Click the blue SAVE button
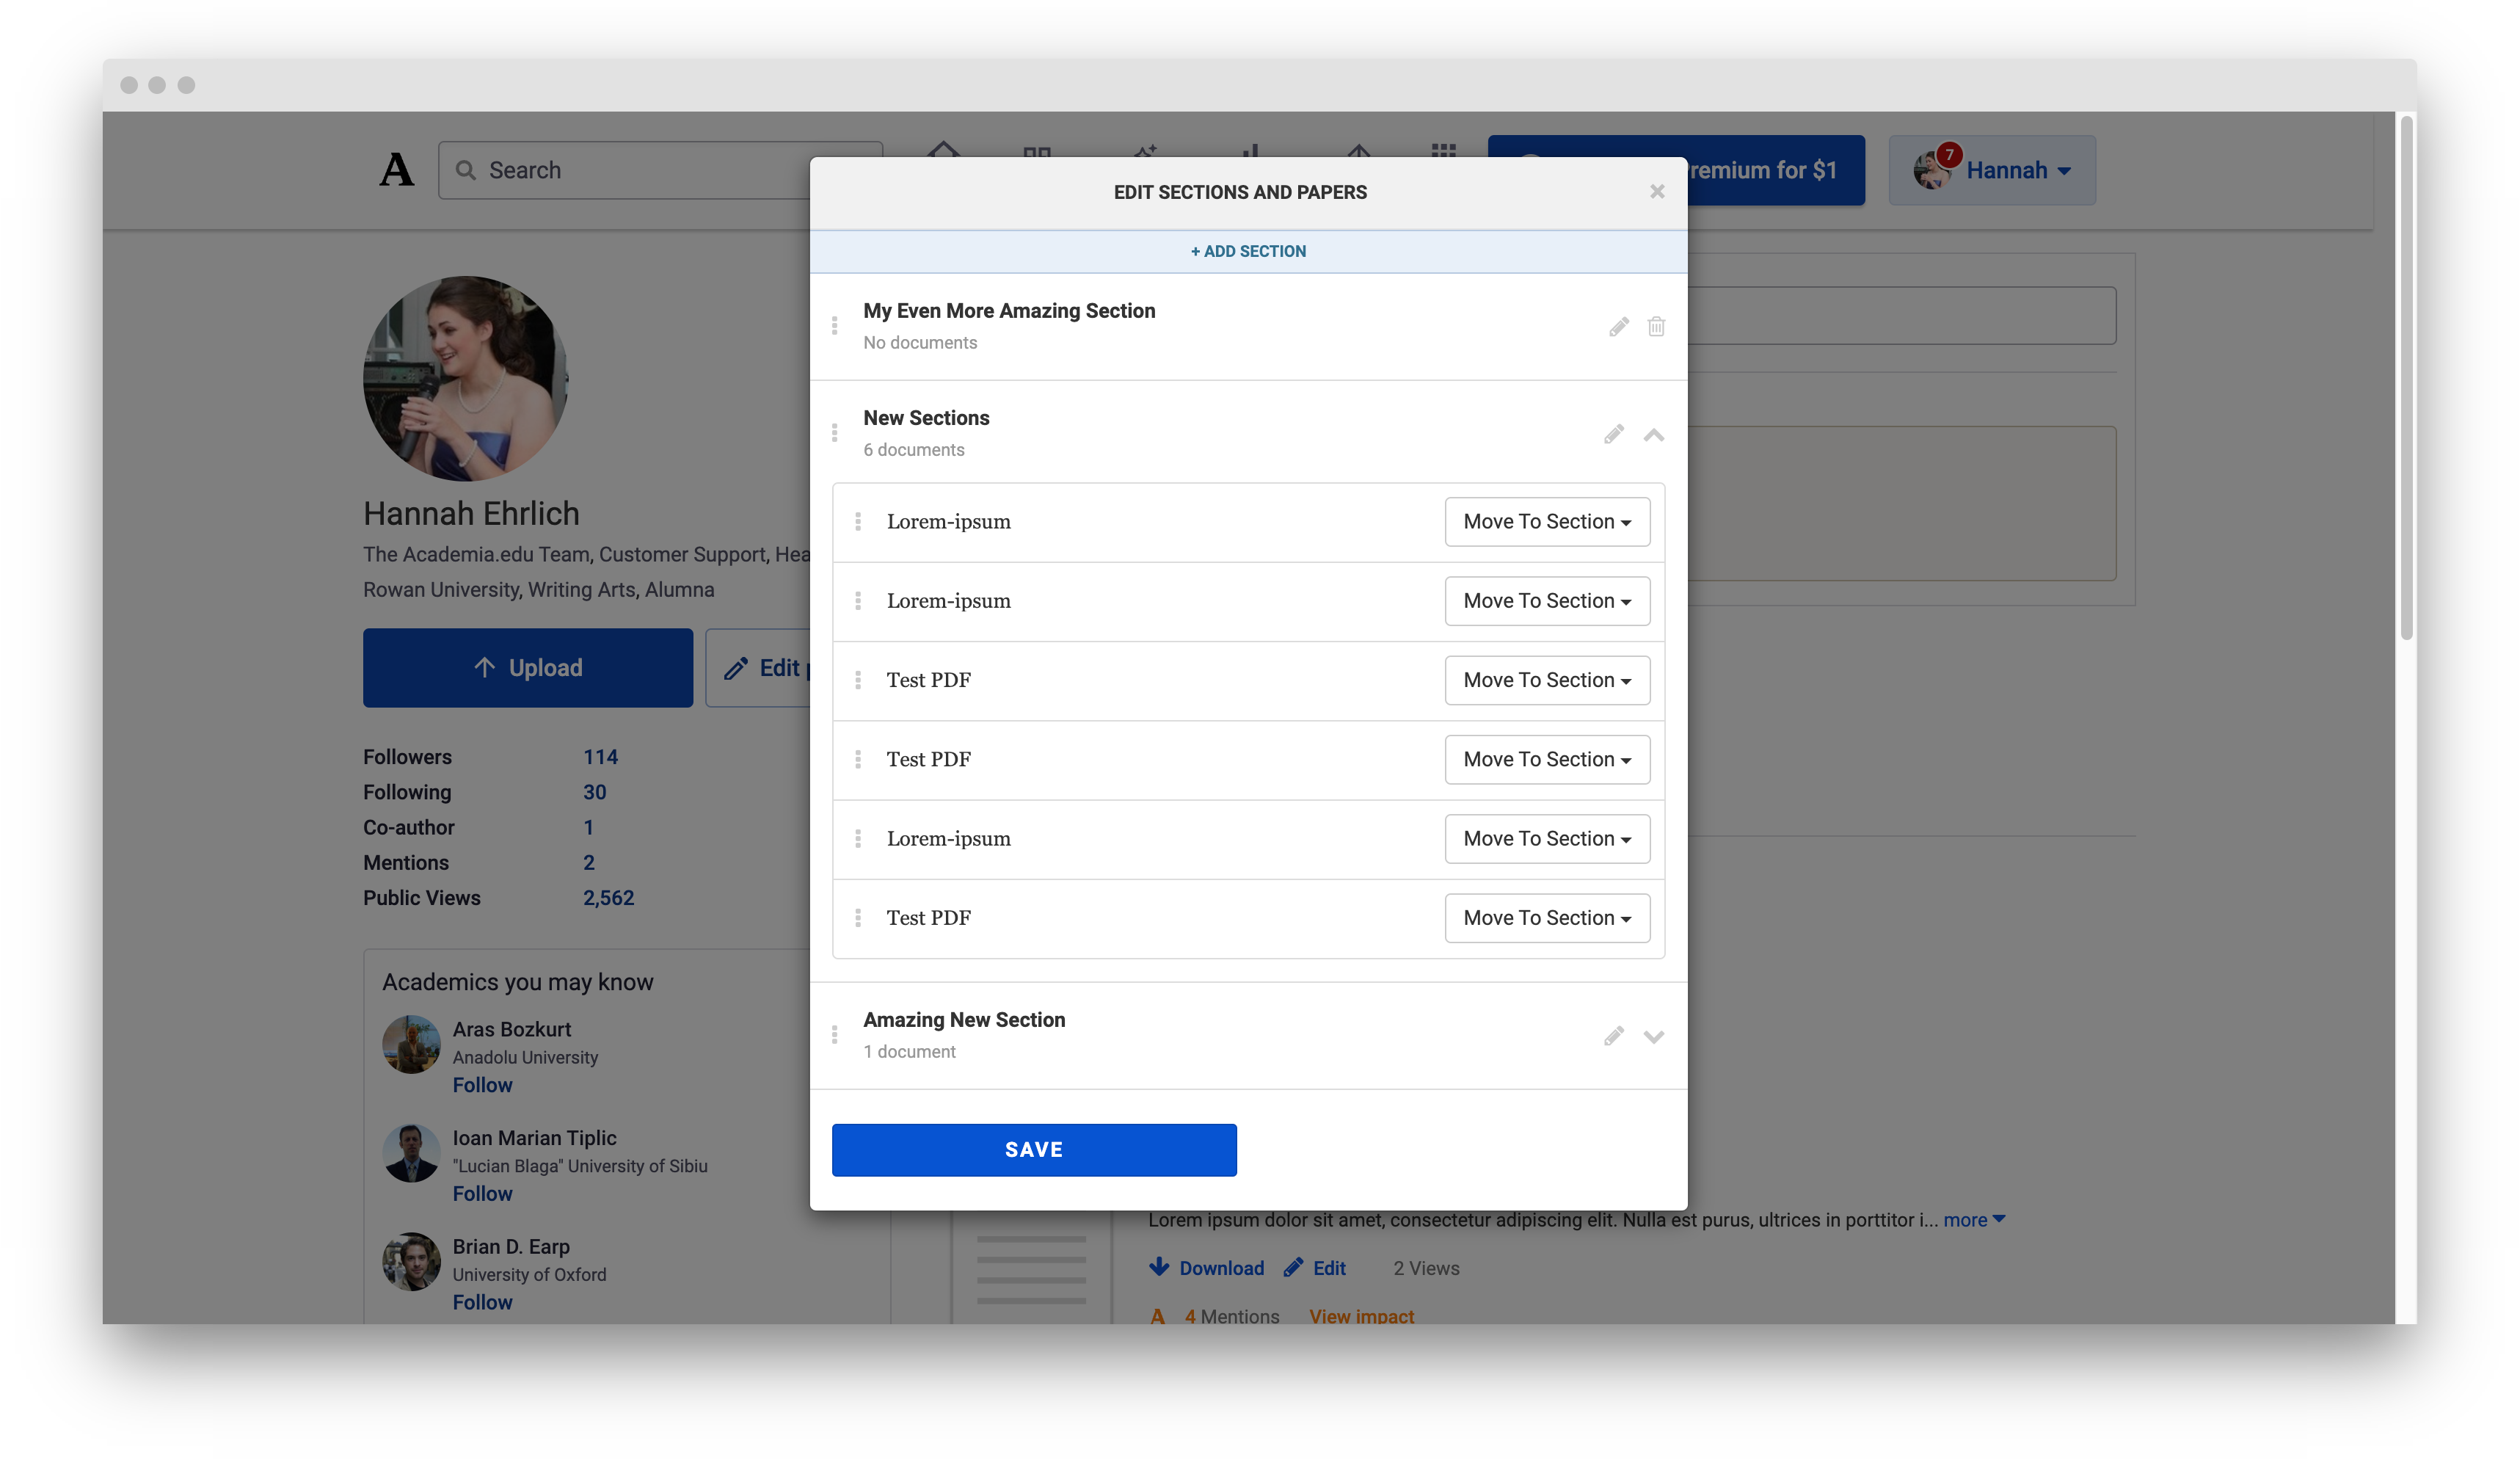This screenshot has width=2520, height=1471. 1034,1150
